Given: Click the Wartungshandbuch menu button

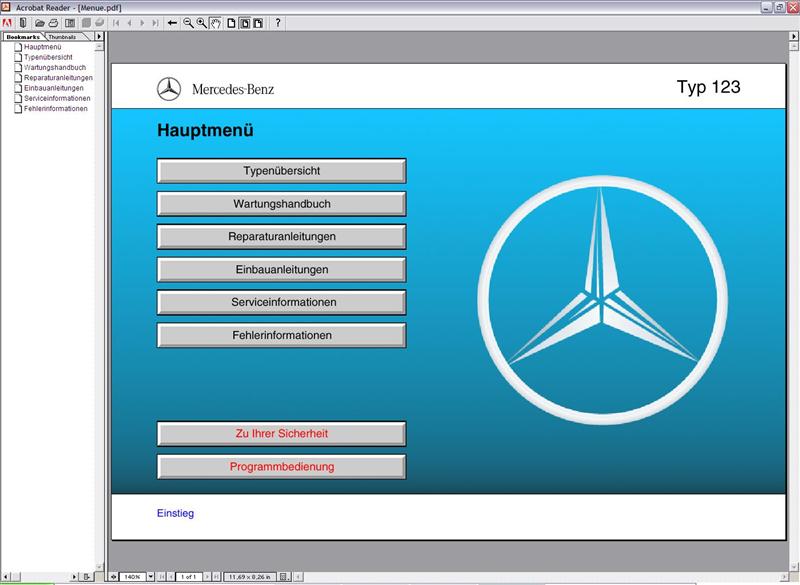Looking at the screenshot, I should (x=282, y=204).
